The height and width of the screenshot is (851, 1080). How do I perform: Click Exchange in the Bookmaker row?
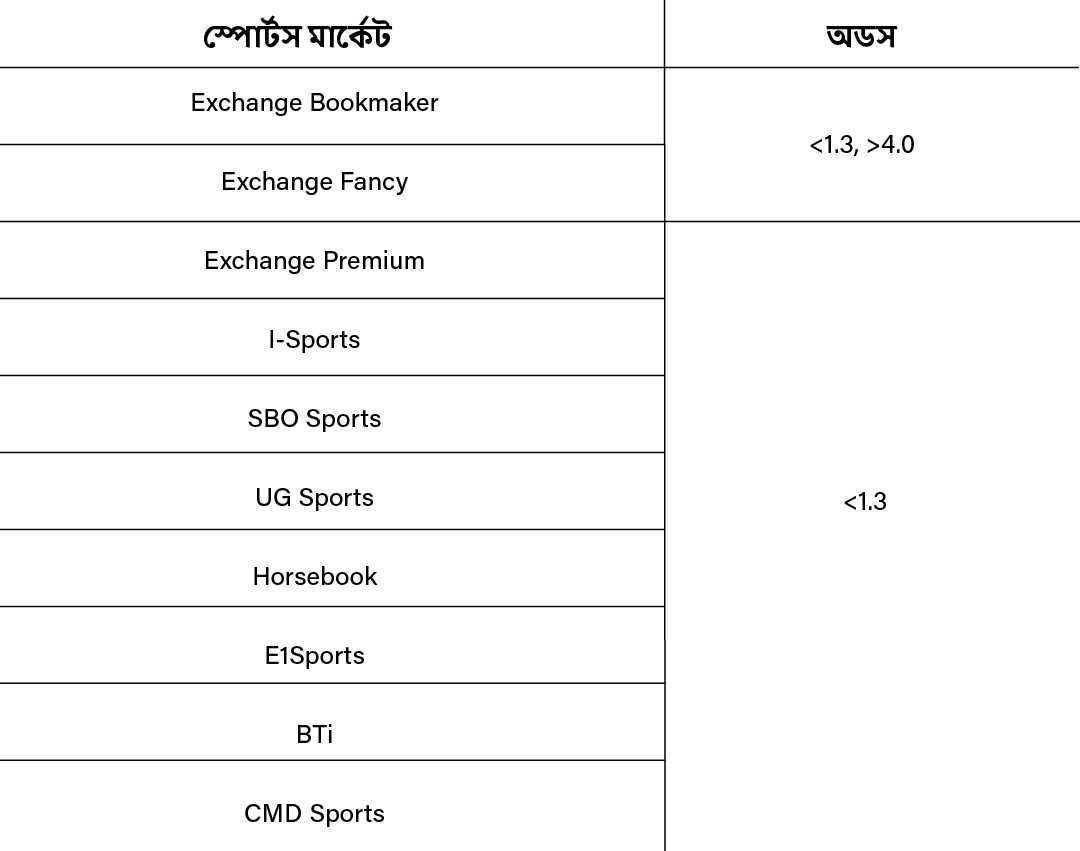[x=246, y=103]
